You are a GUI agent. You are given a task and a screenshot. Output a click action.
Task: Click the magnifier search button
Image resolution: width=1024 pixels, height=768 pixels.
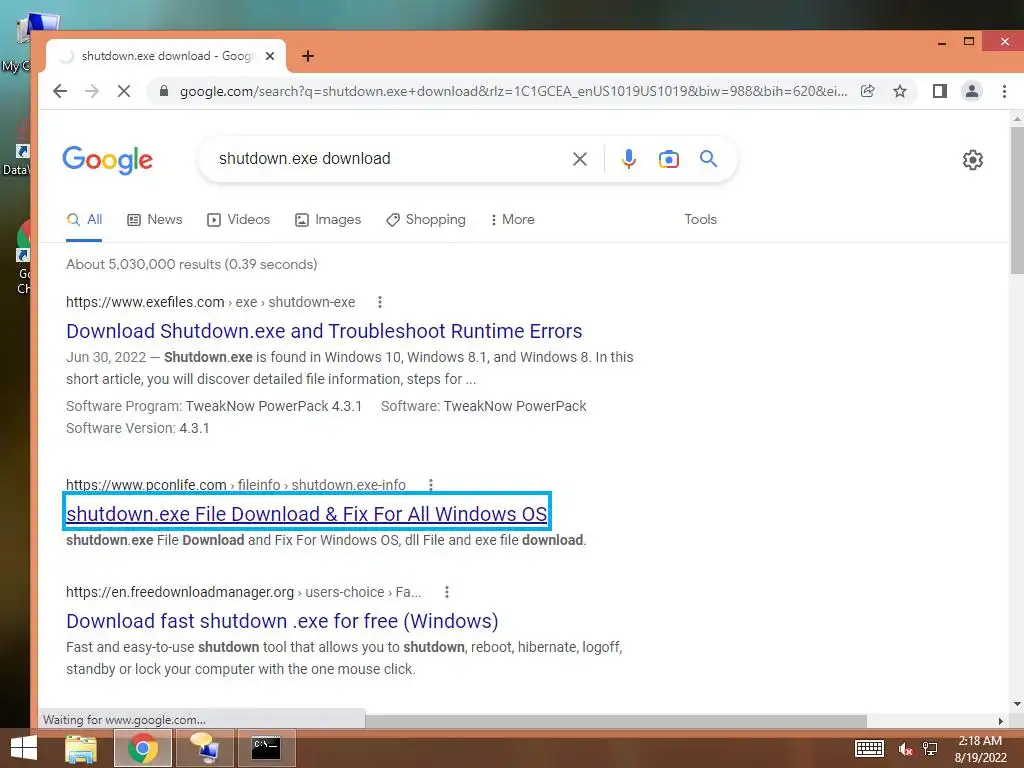click(x=708, y=159)
